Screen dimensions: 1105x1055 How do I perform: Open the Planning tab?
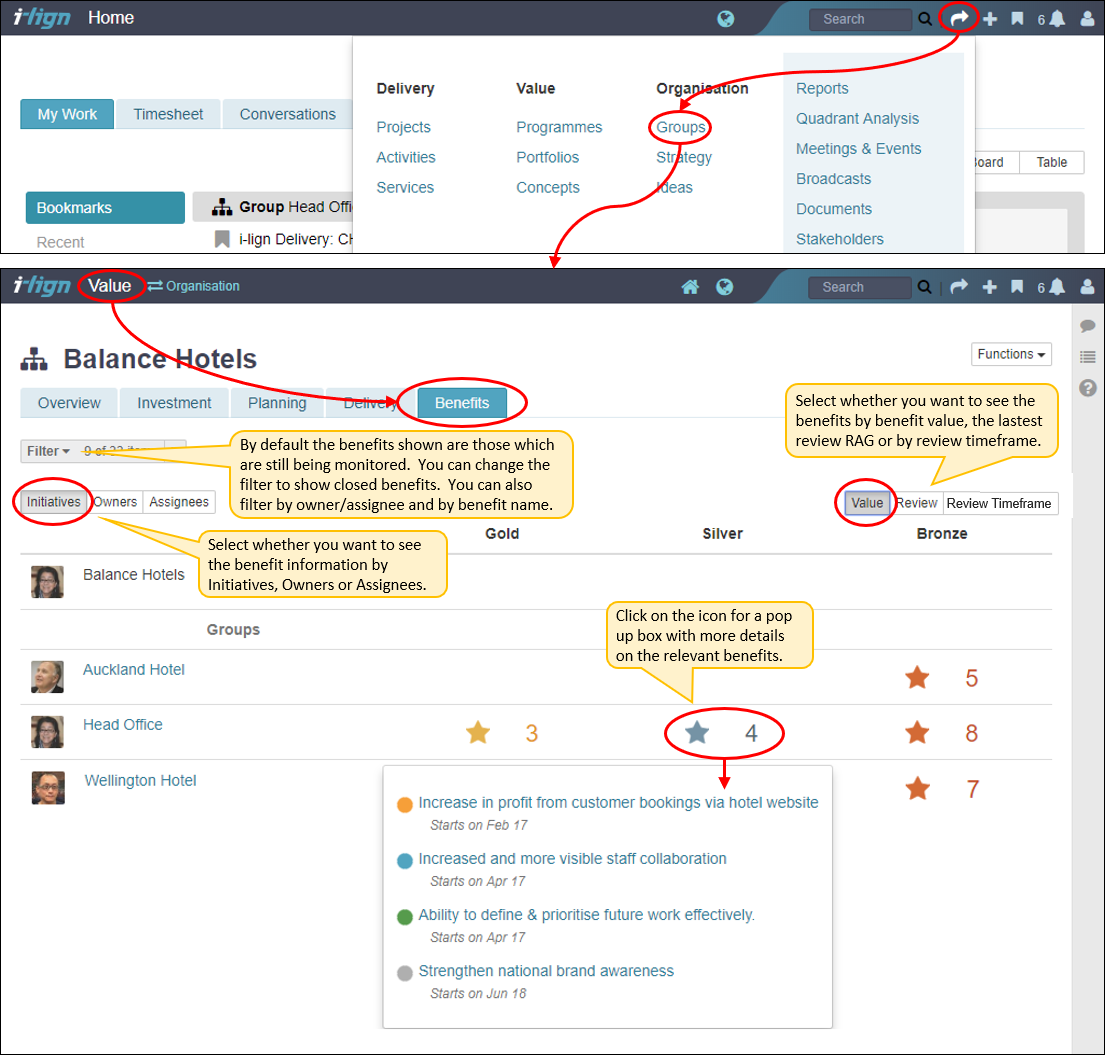coord(277,403)
